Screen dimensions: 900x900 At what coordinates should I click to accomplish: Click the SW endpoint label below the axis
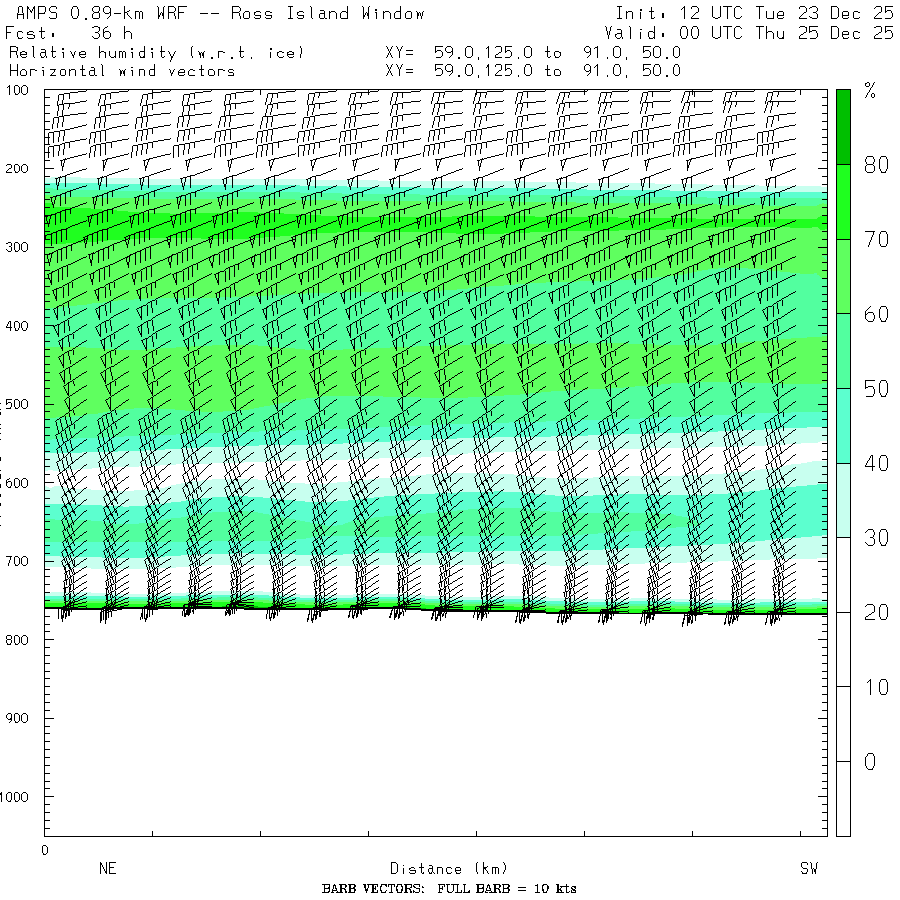808,869
